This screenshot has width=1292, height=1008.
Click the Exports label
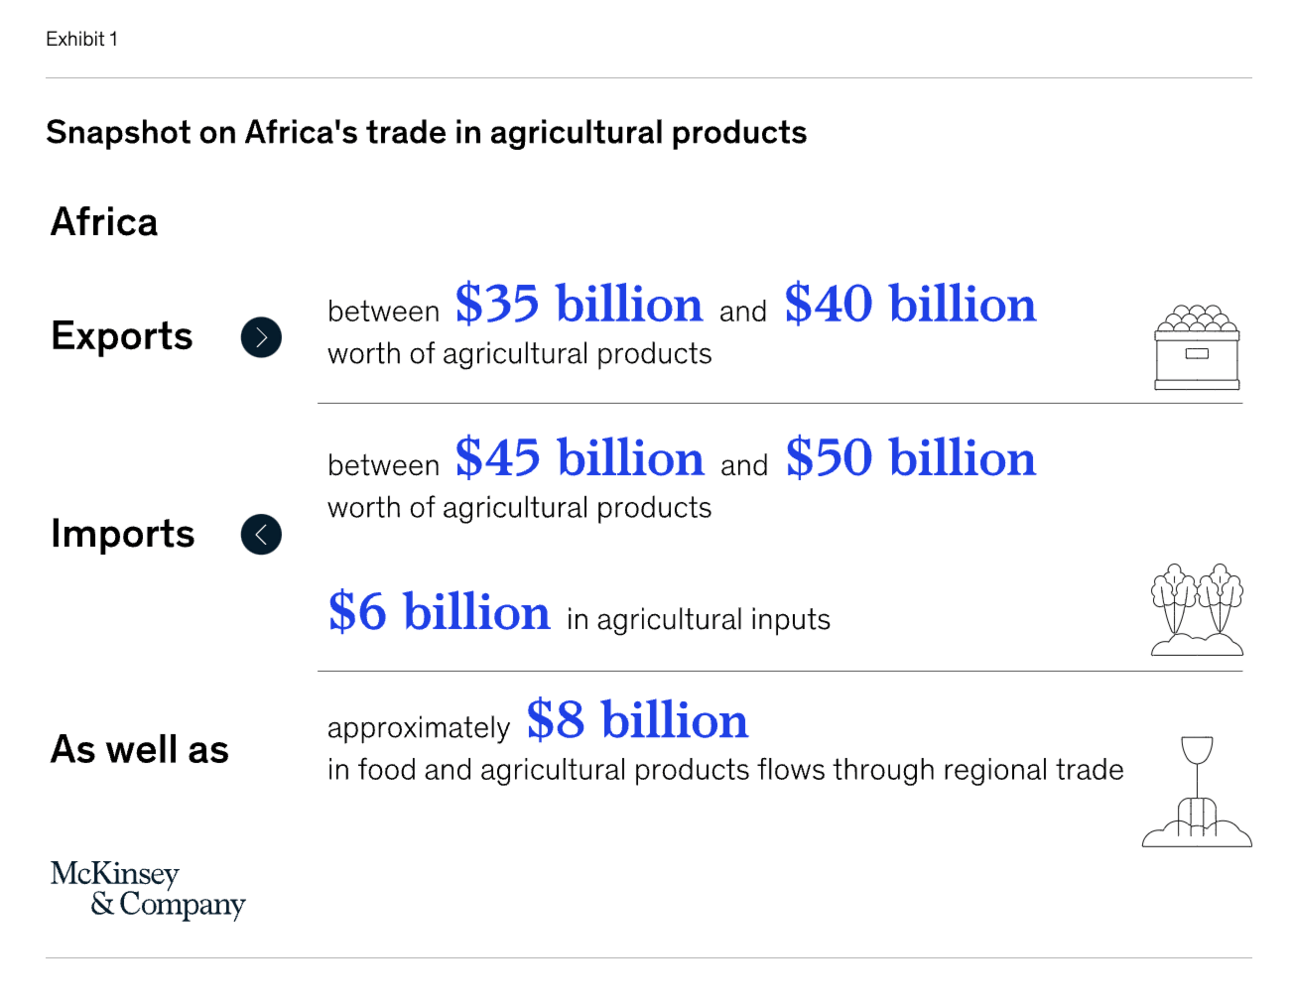click(x=122, y=336)
